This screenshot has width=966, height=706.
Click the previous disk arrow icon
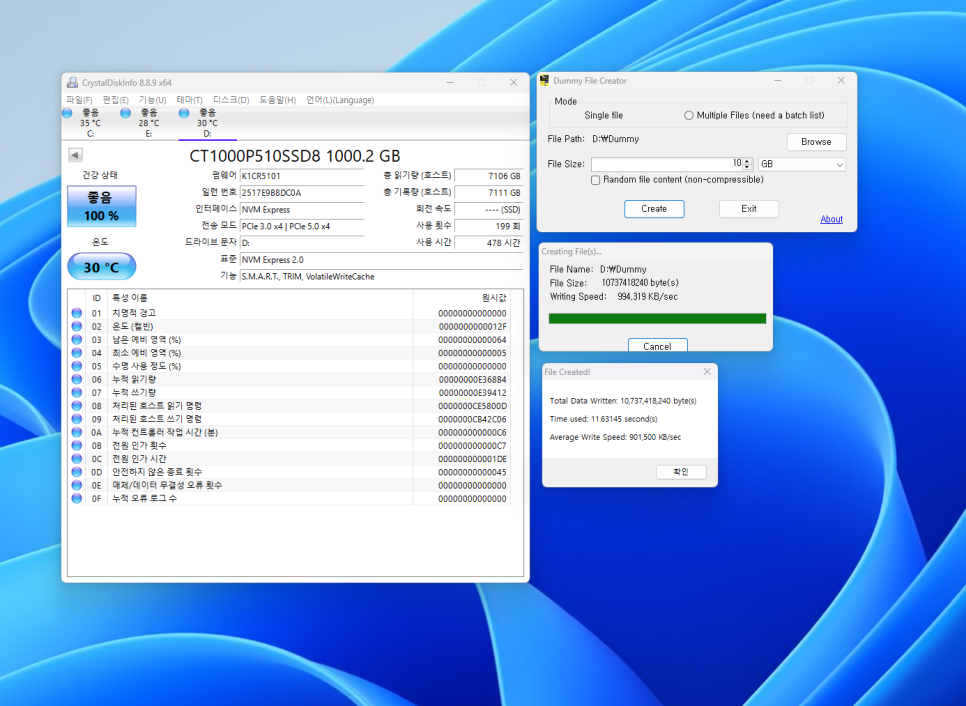75,155
